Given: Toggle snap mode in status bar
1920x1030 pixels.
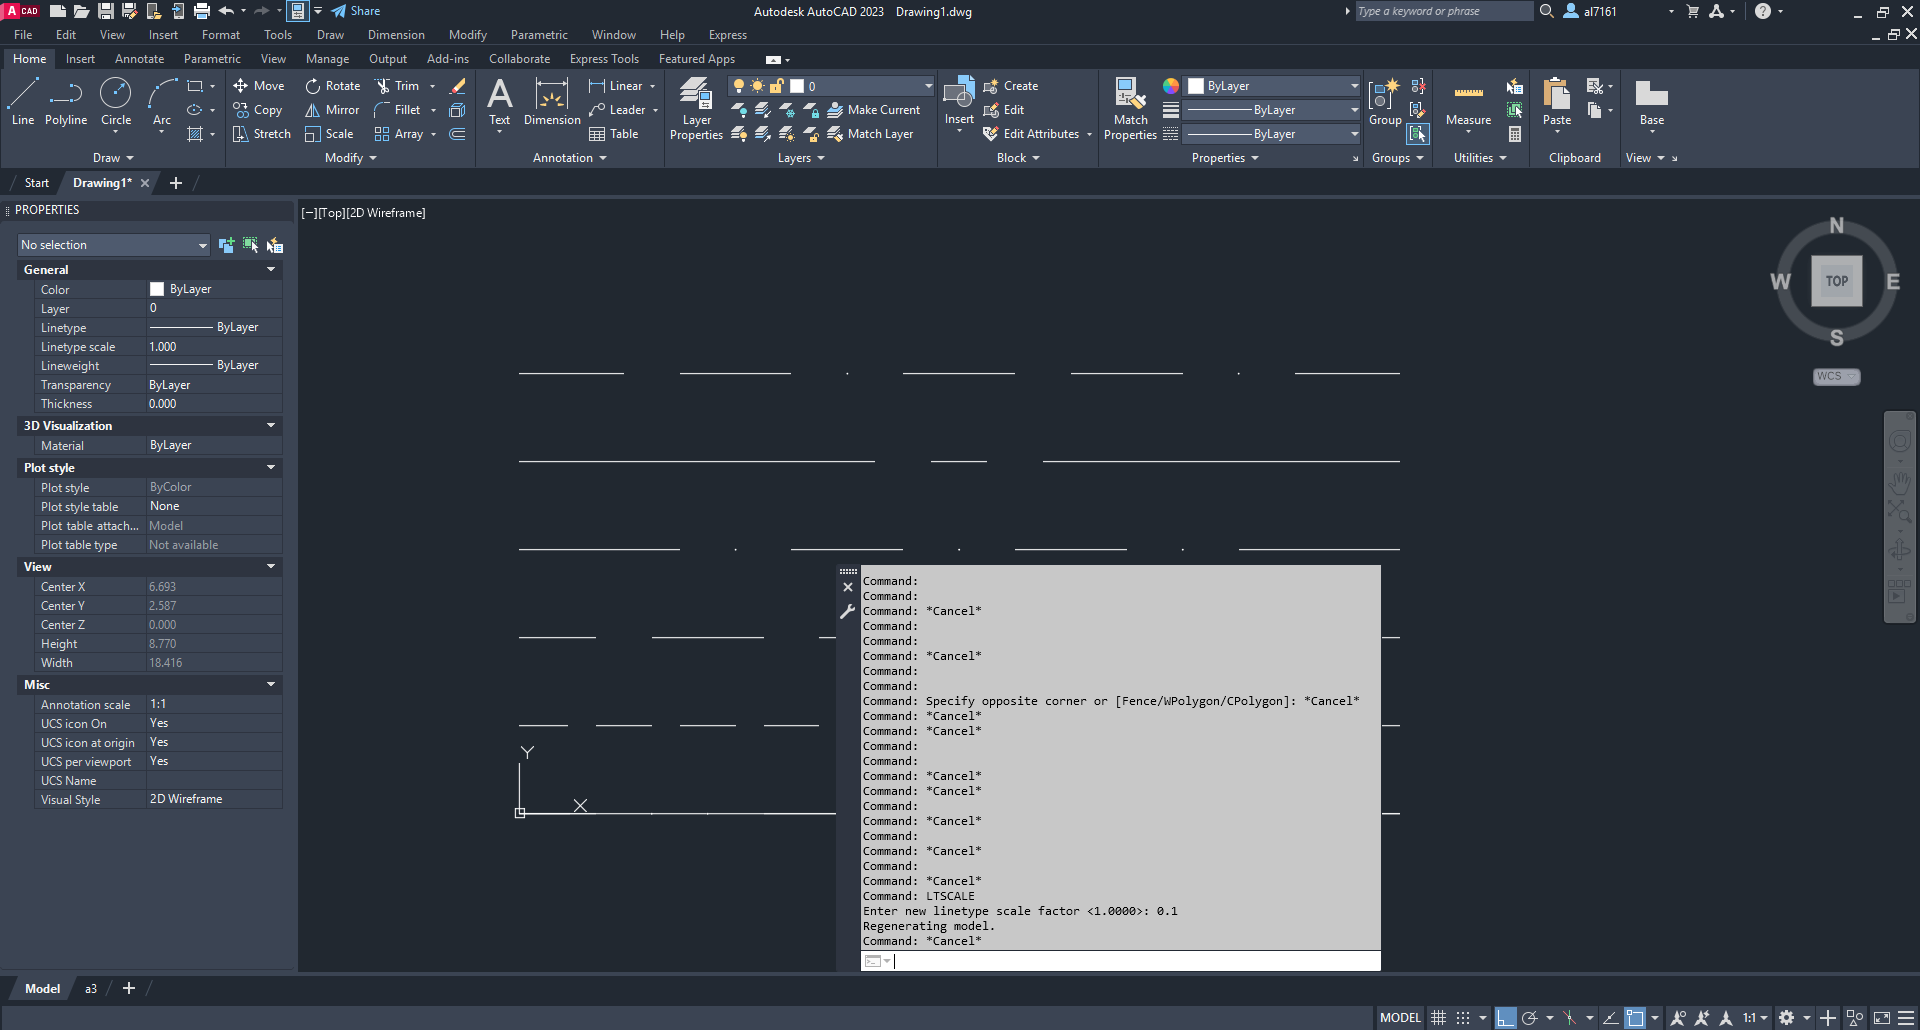Looking at the screenshot, I should (x=1462, y=1018).
